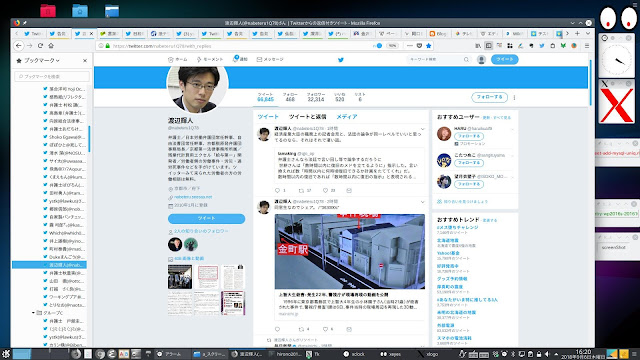Close the bookmarks sidebar
Screen dimensions: 640x360
pyautogui.click(x=85, y=60)
